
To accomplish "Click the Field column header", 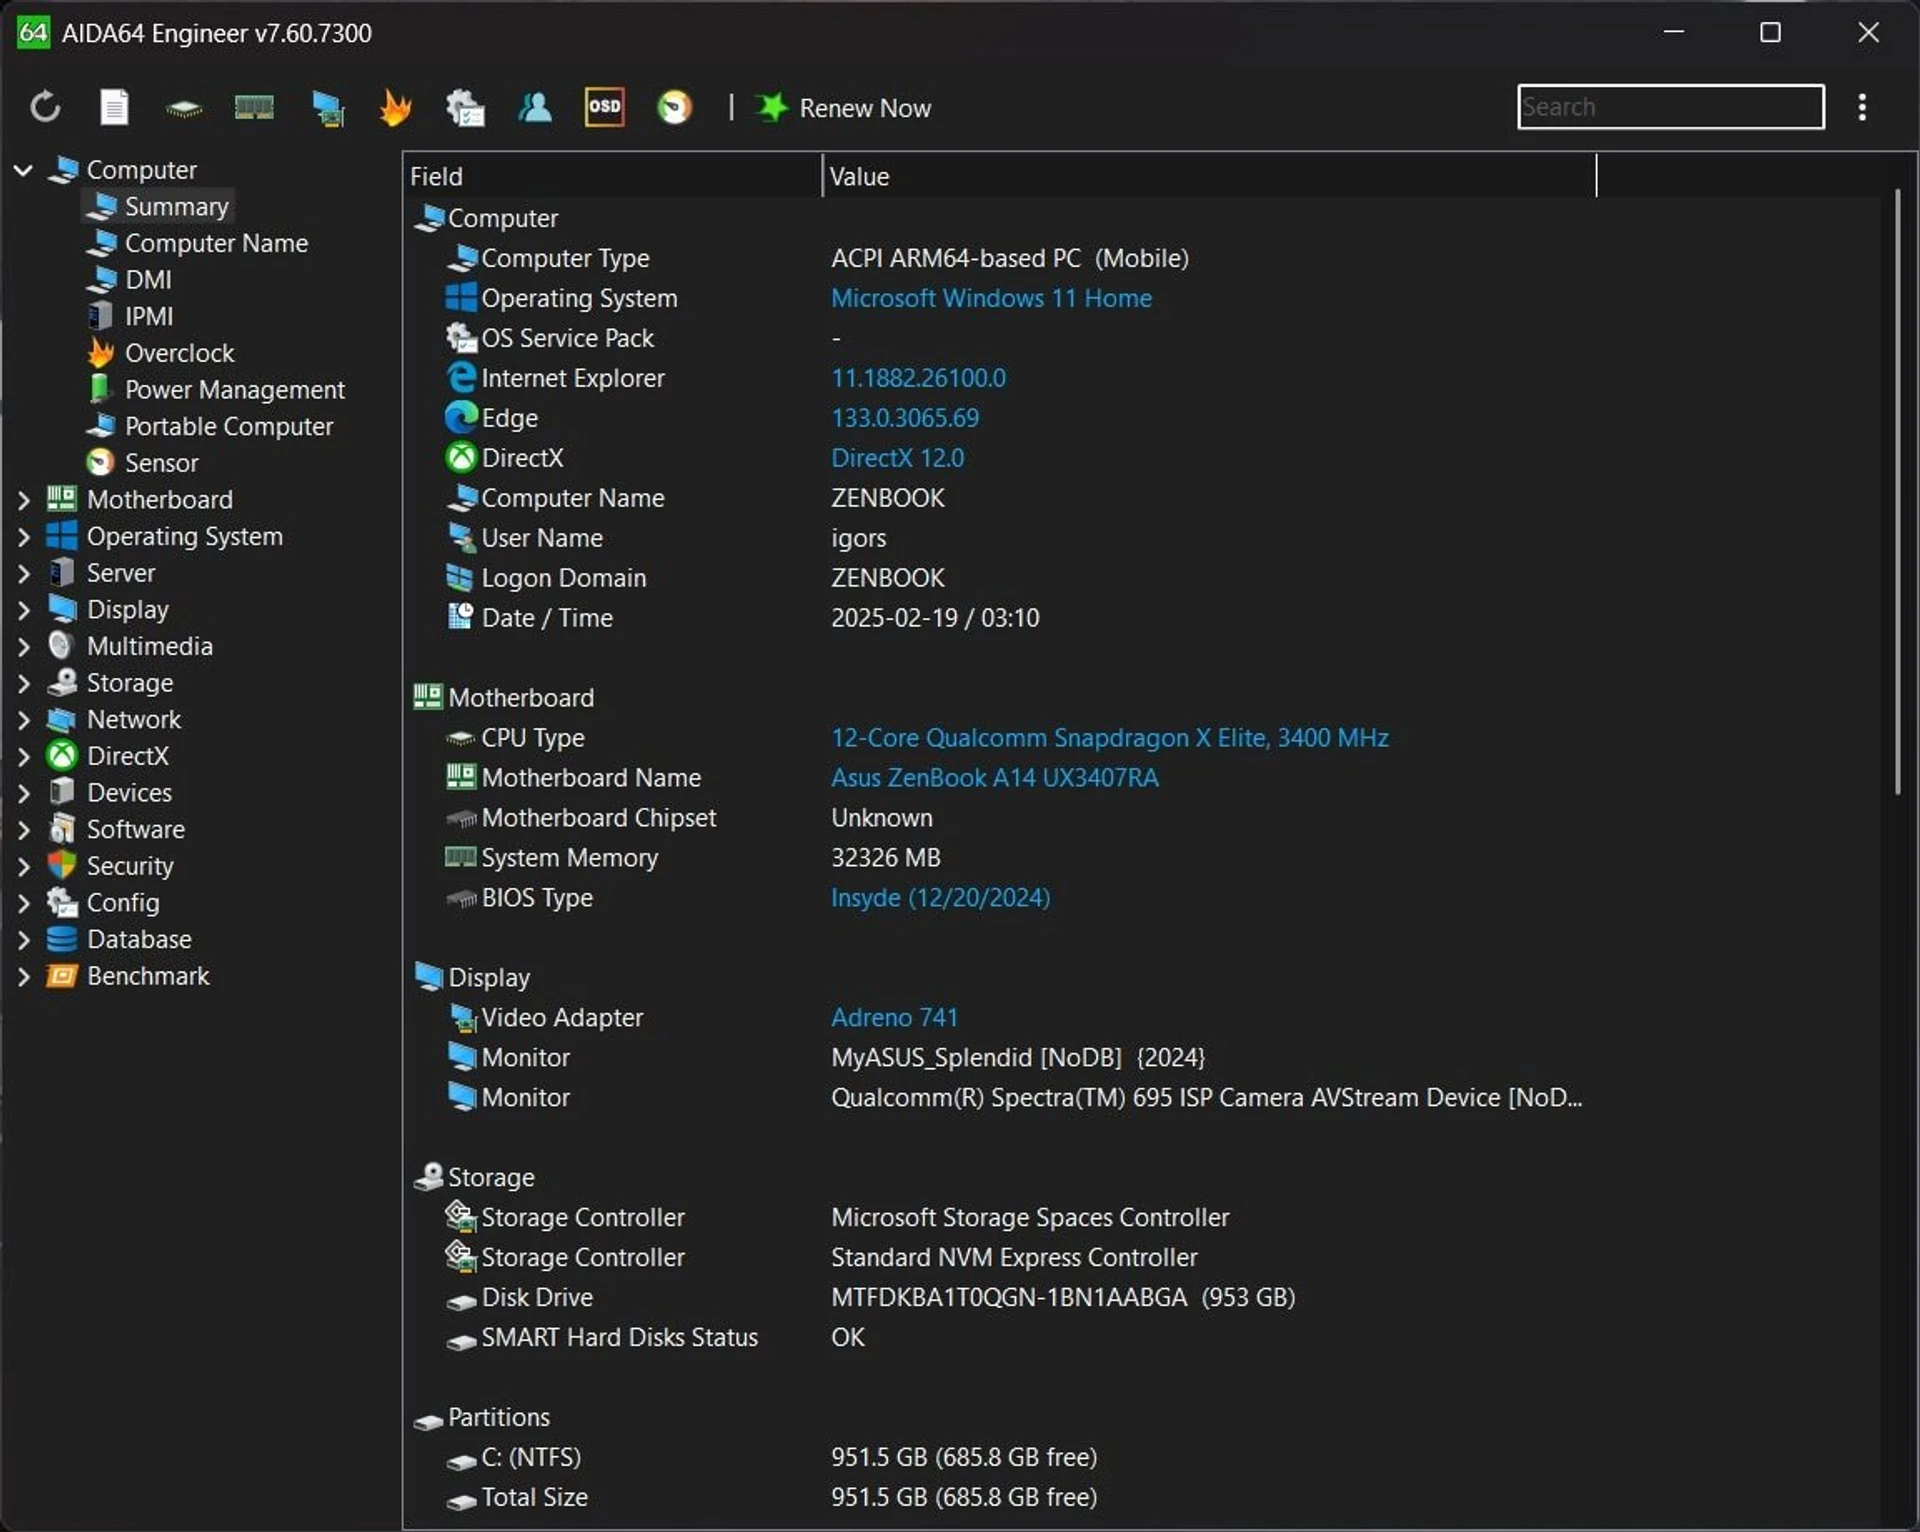I will 612,176.
